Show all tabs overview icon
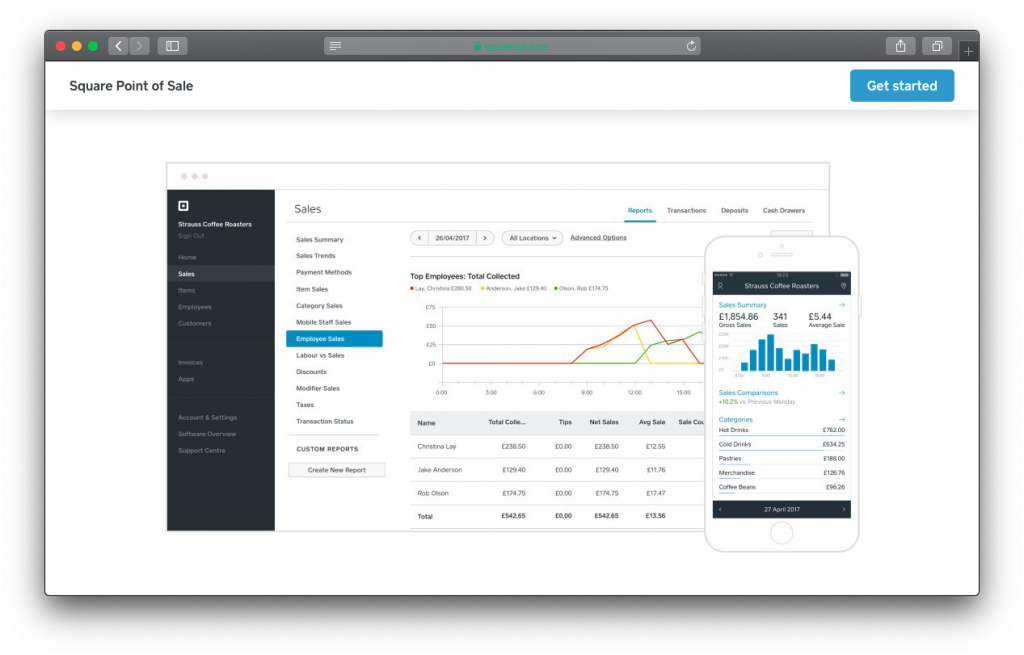 [937, 46]
